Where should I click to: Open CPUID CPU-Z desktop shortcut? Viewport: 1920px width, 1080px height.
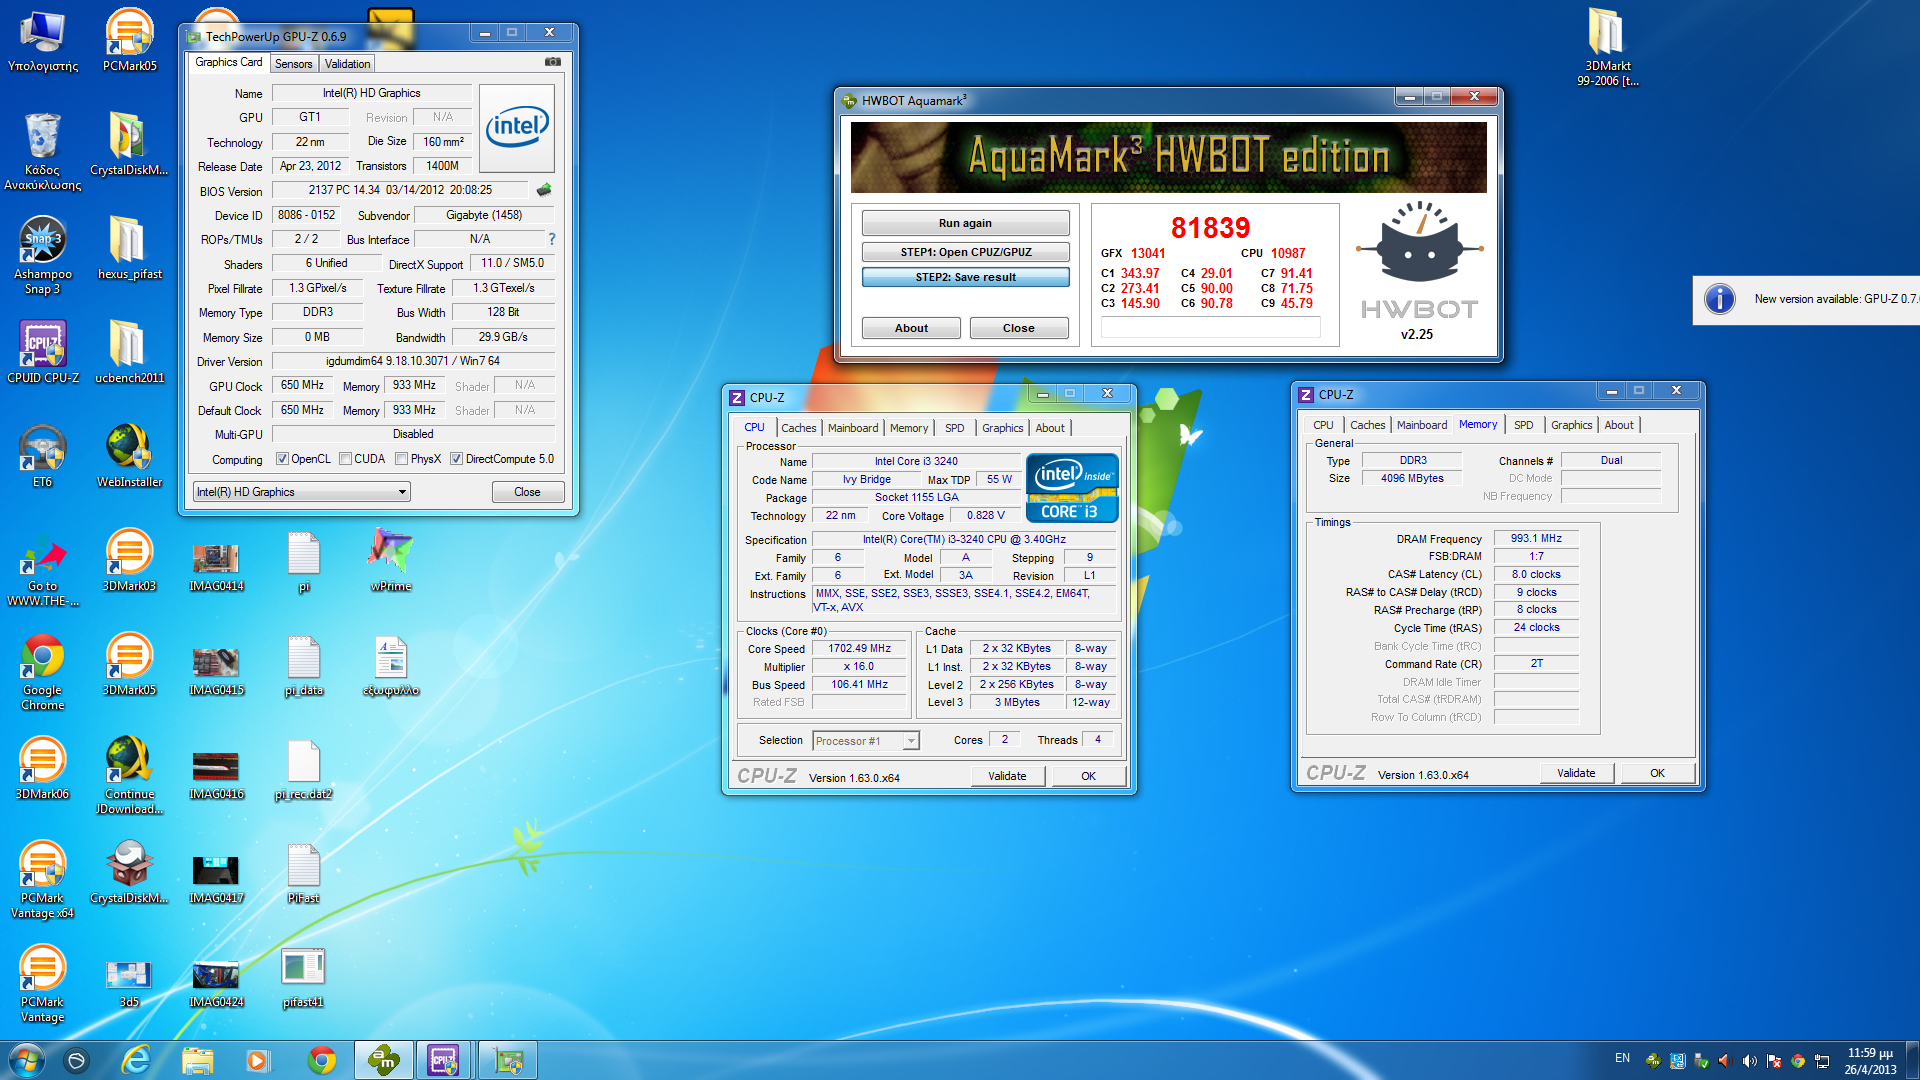(43, 352)
